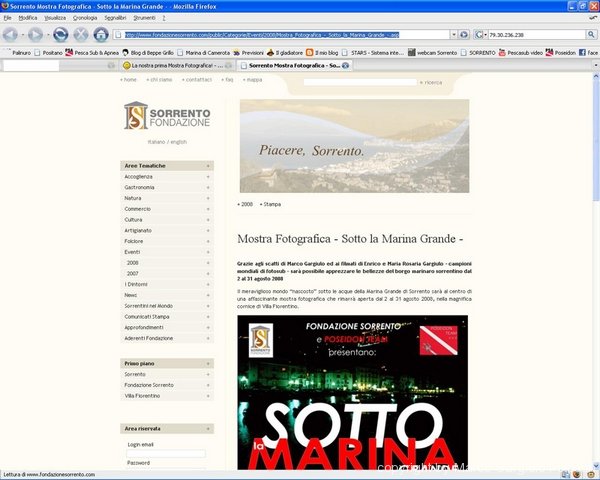Click the Forward navigation arrow button
This screenshot has height=480, width=600.
pyautogui.click(x=35, y=35)
